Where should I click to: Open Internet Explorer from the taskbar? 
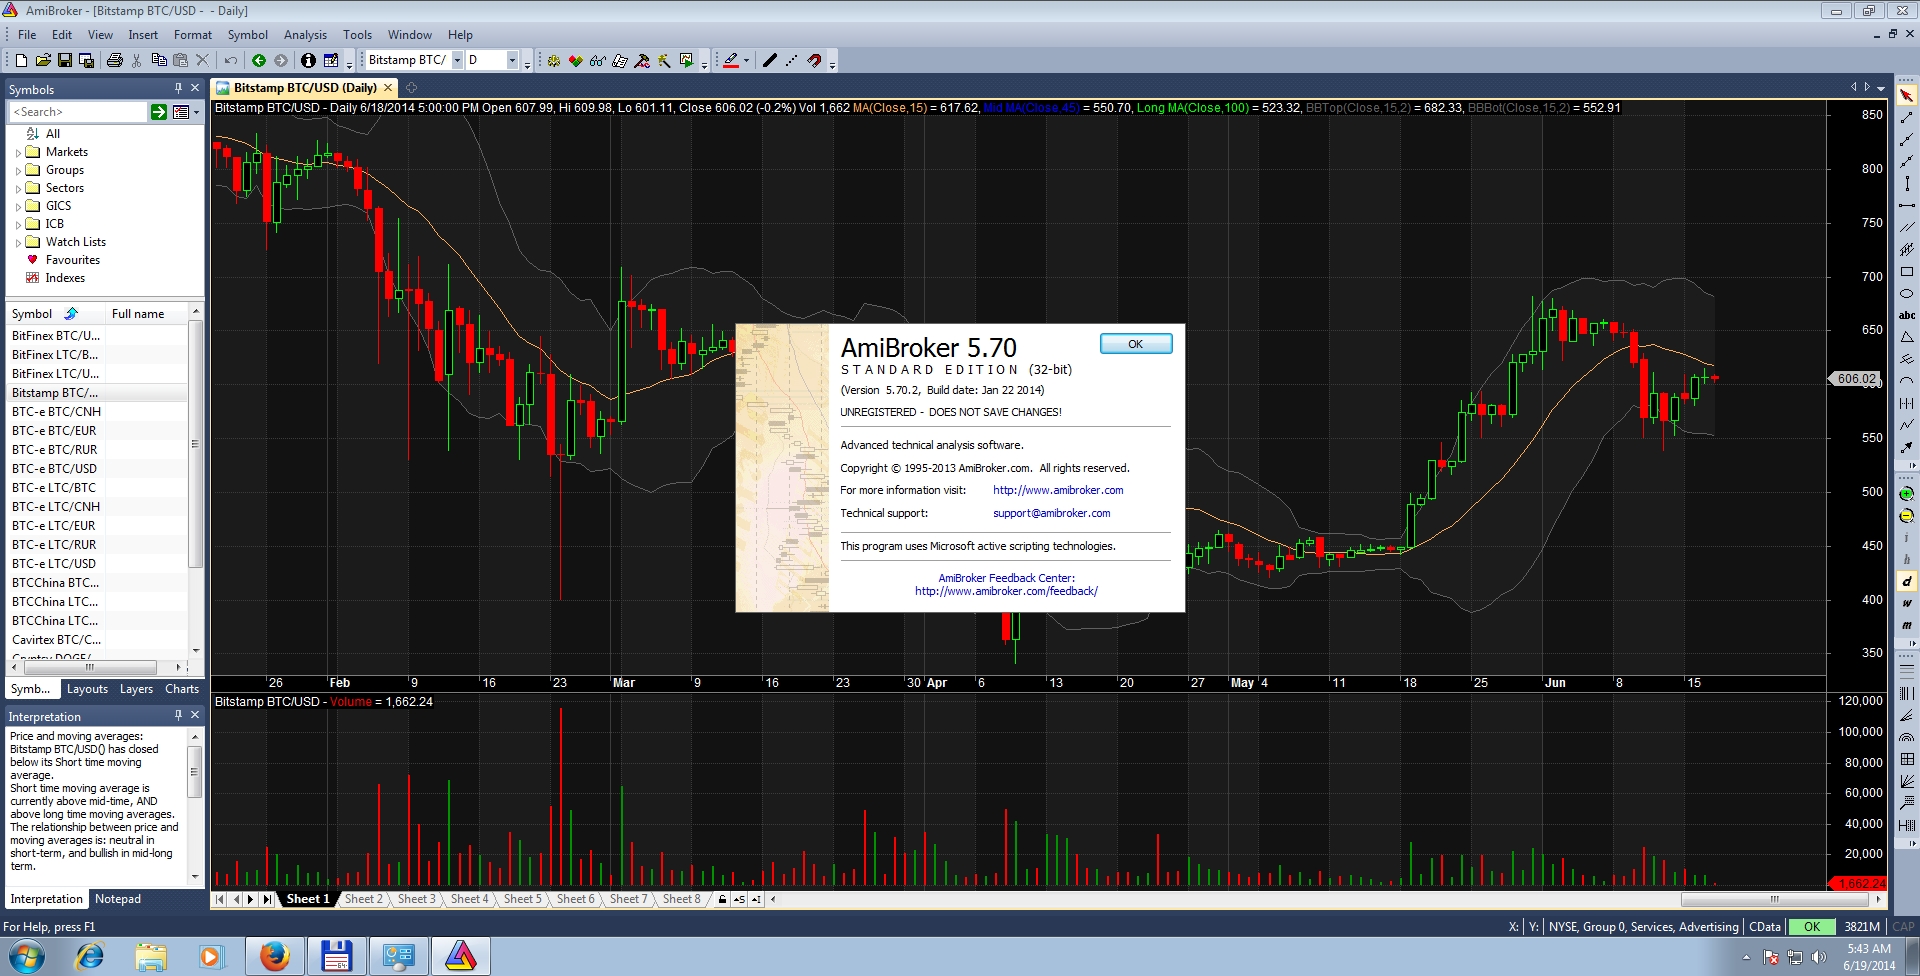89,957
